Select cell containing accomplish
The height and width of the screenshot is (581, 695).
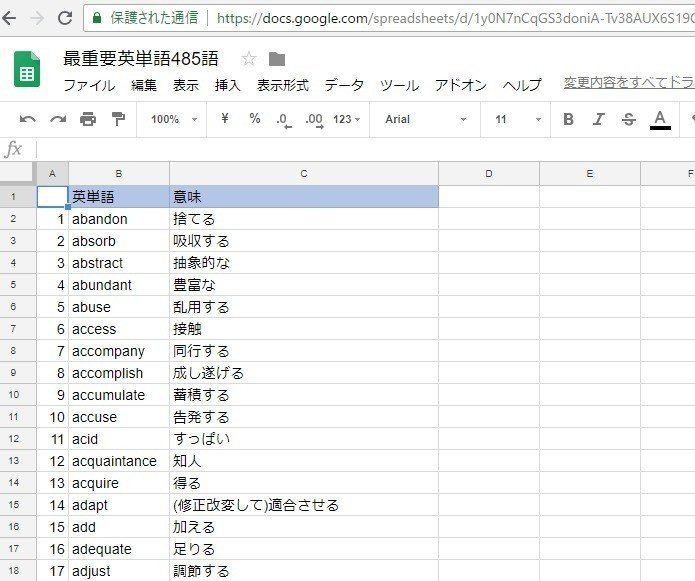click(x=119, y=373)
